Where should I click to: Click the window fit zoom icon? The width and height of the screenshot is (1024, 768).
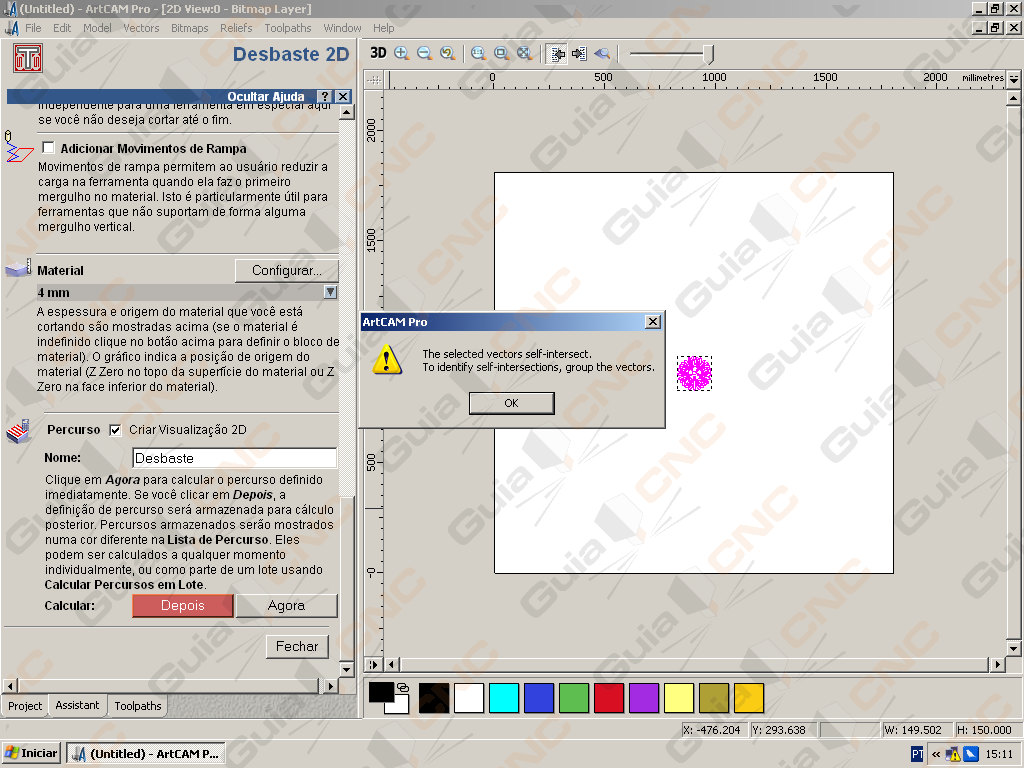(502, 54)
